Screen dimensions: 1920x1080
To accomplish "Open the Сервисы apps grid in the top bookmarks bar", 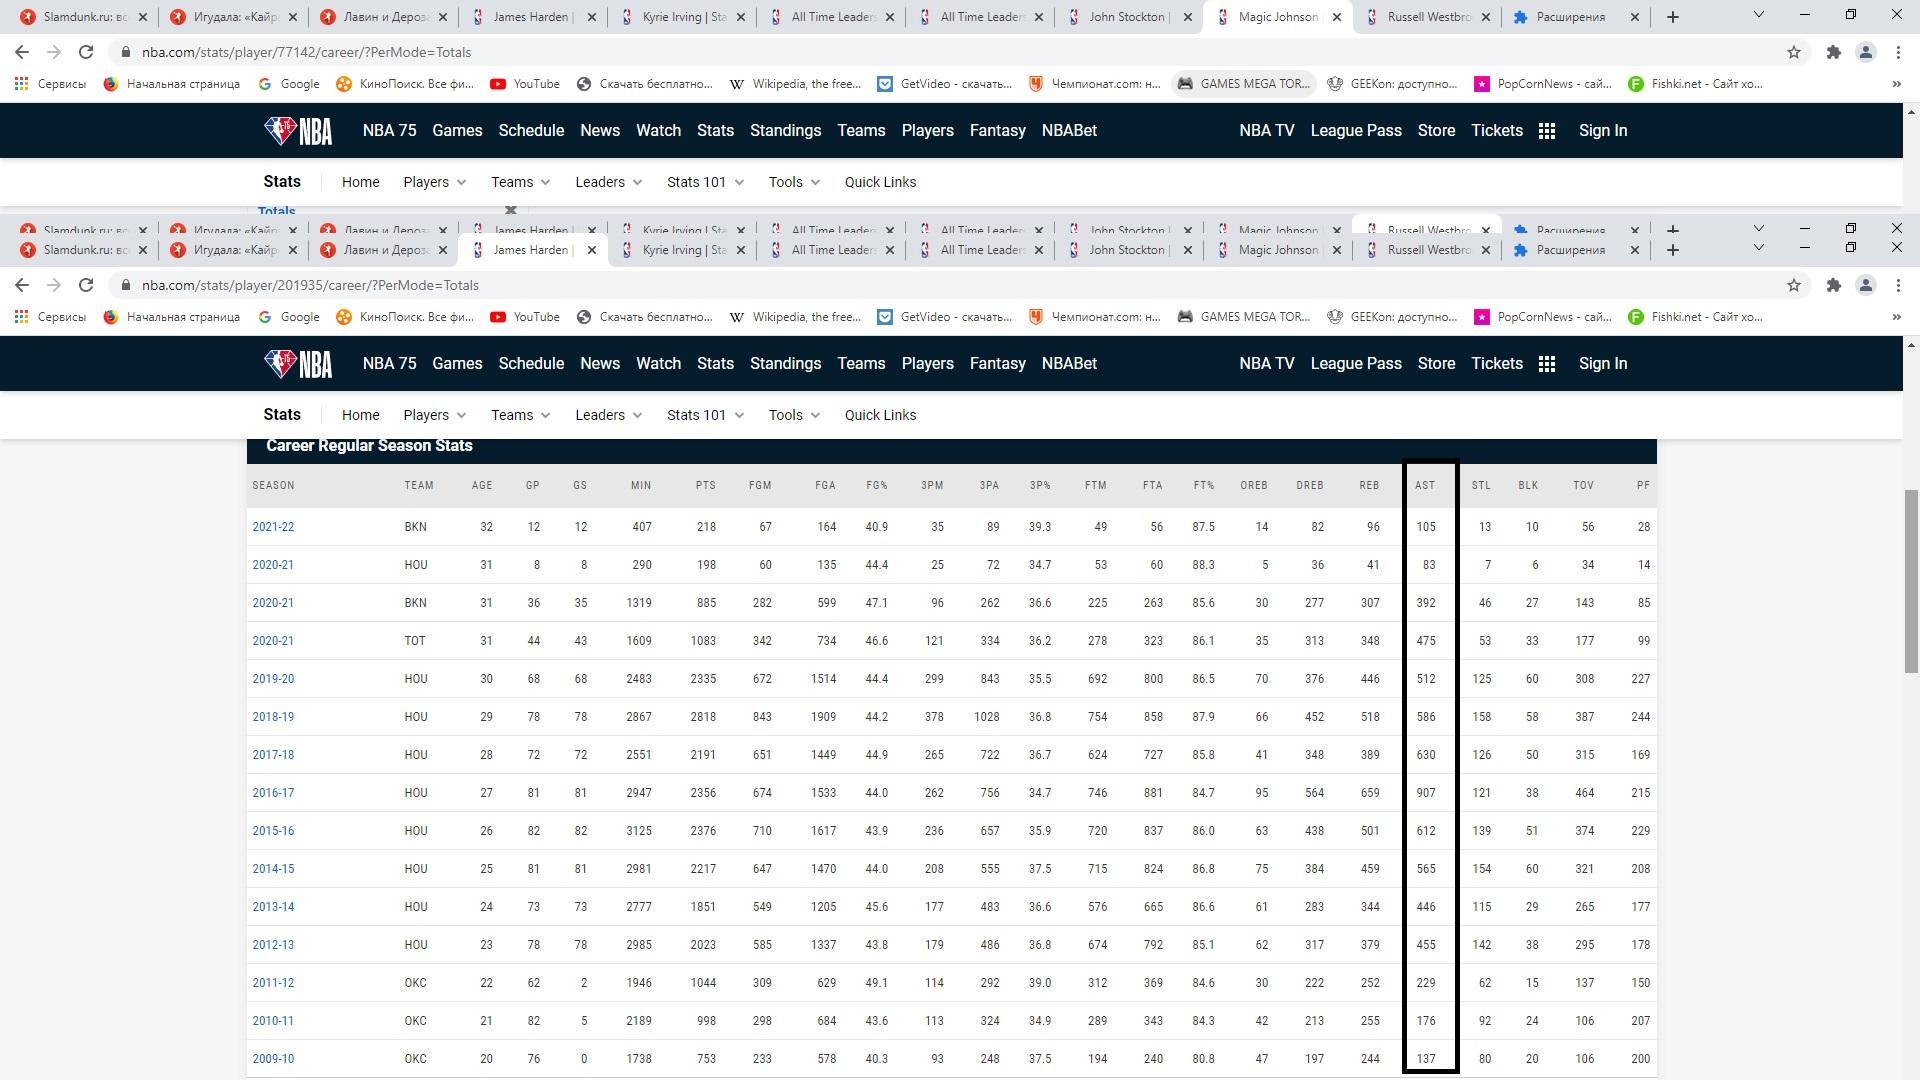I will [50, 84].
